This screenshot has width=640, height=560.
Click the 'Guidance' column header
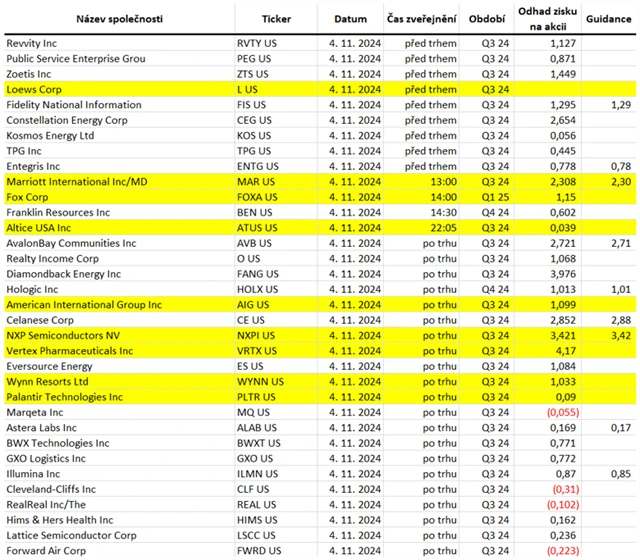point(607,19)
